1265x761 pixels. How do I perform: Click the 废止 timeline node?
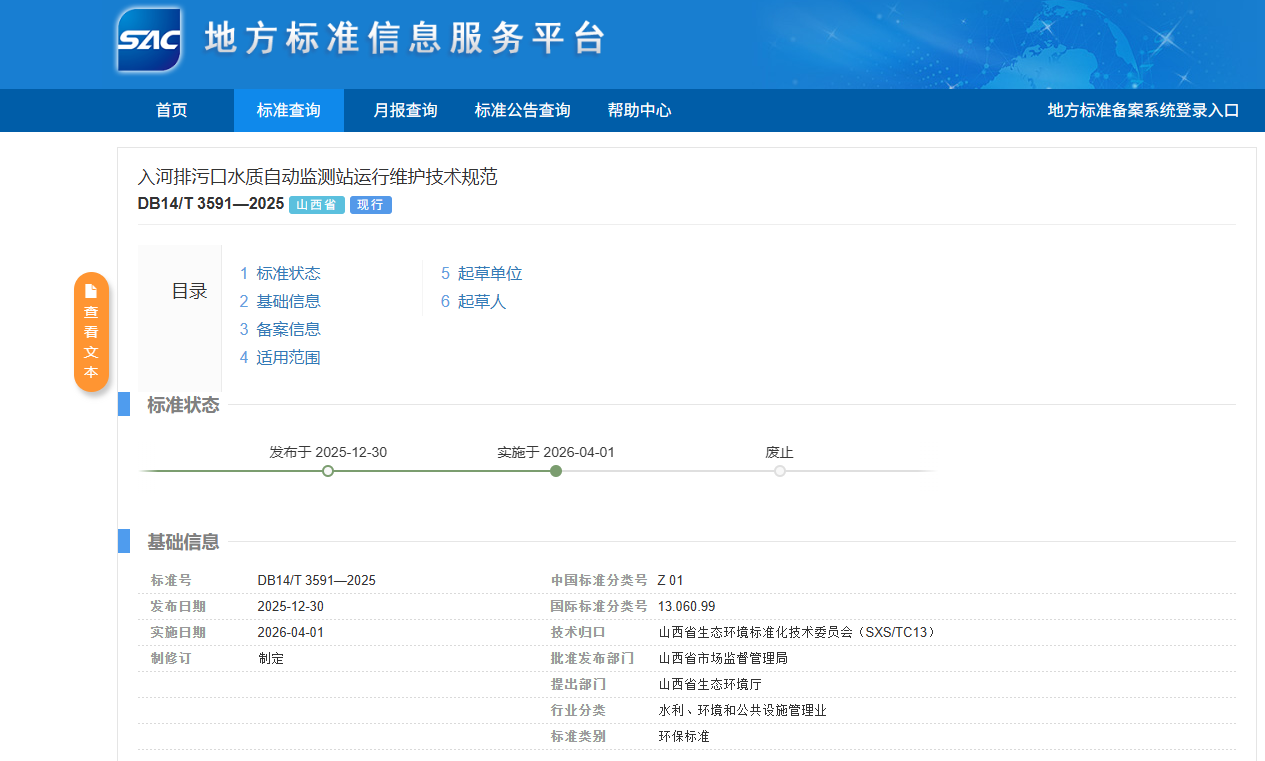780,471
